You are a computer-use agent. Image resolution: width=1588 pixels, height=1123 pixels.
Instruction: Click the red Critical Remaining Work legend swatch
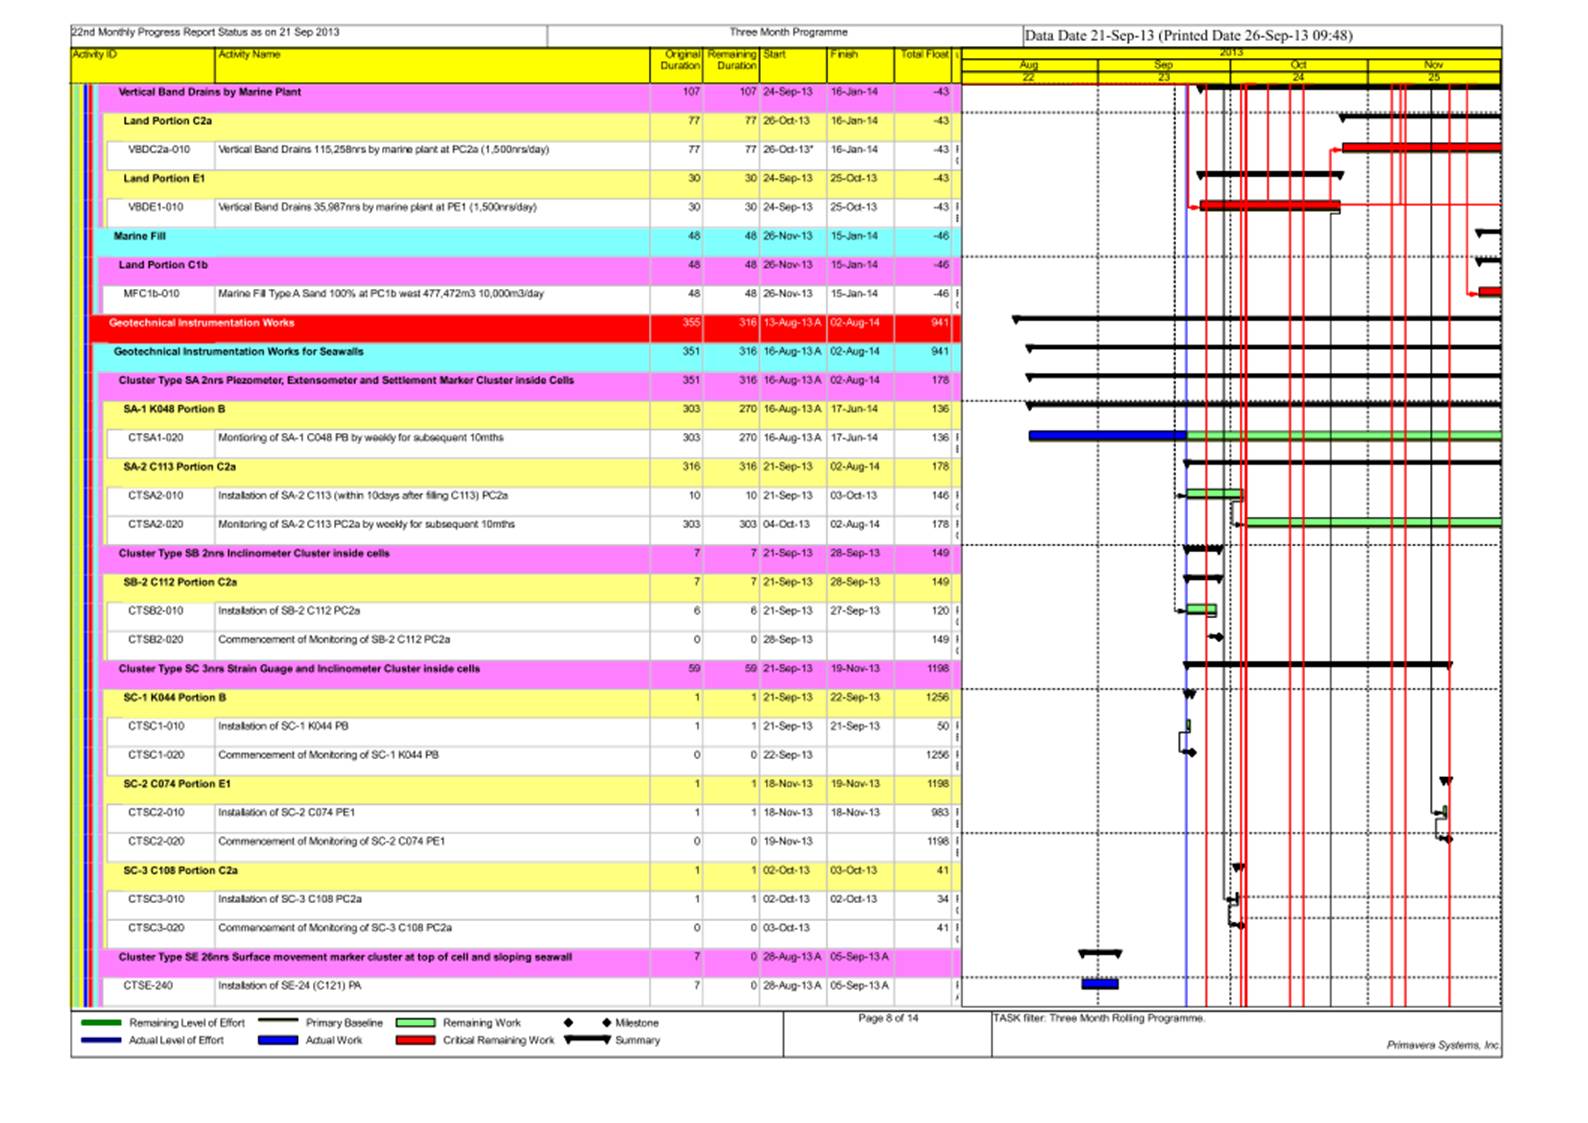415,1040
